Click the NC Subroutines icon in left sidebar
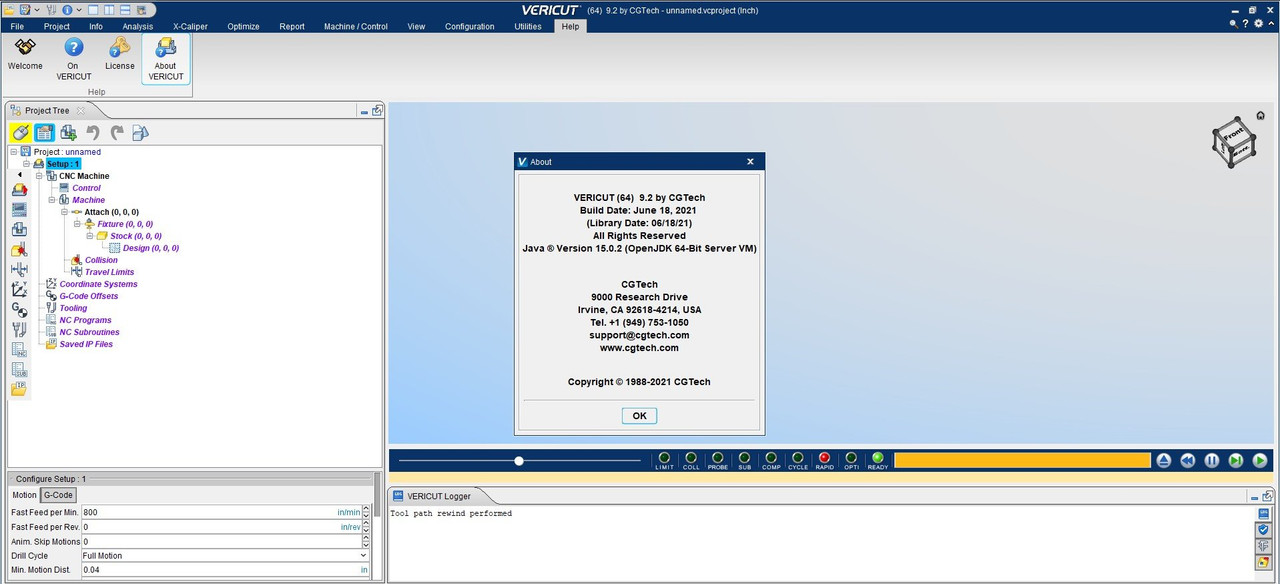The width and height of the screenshot is (1280, 584). coord(19,369)
